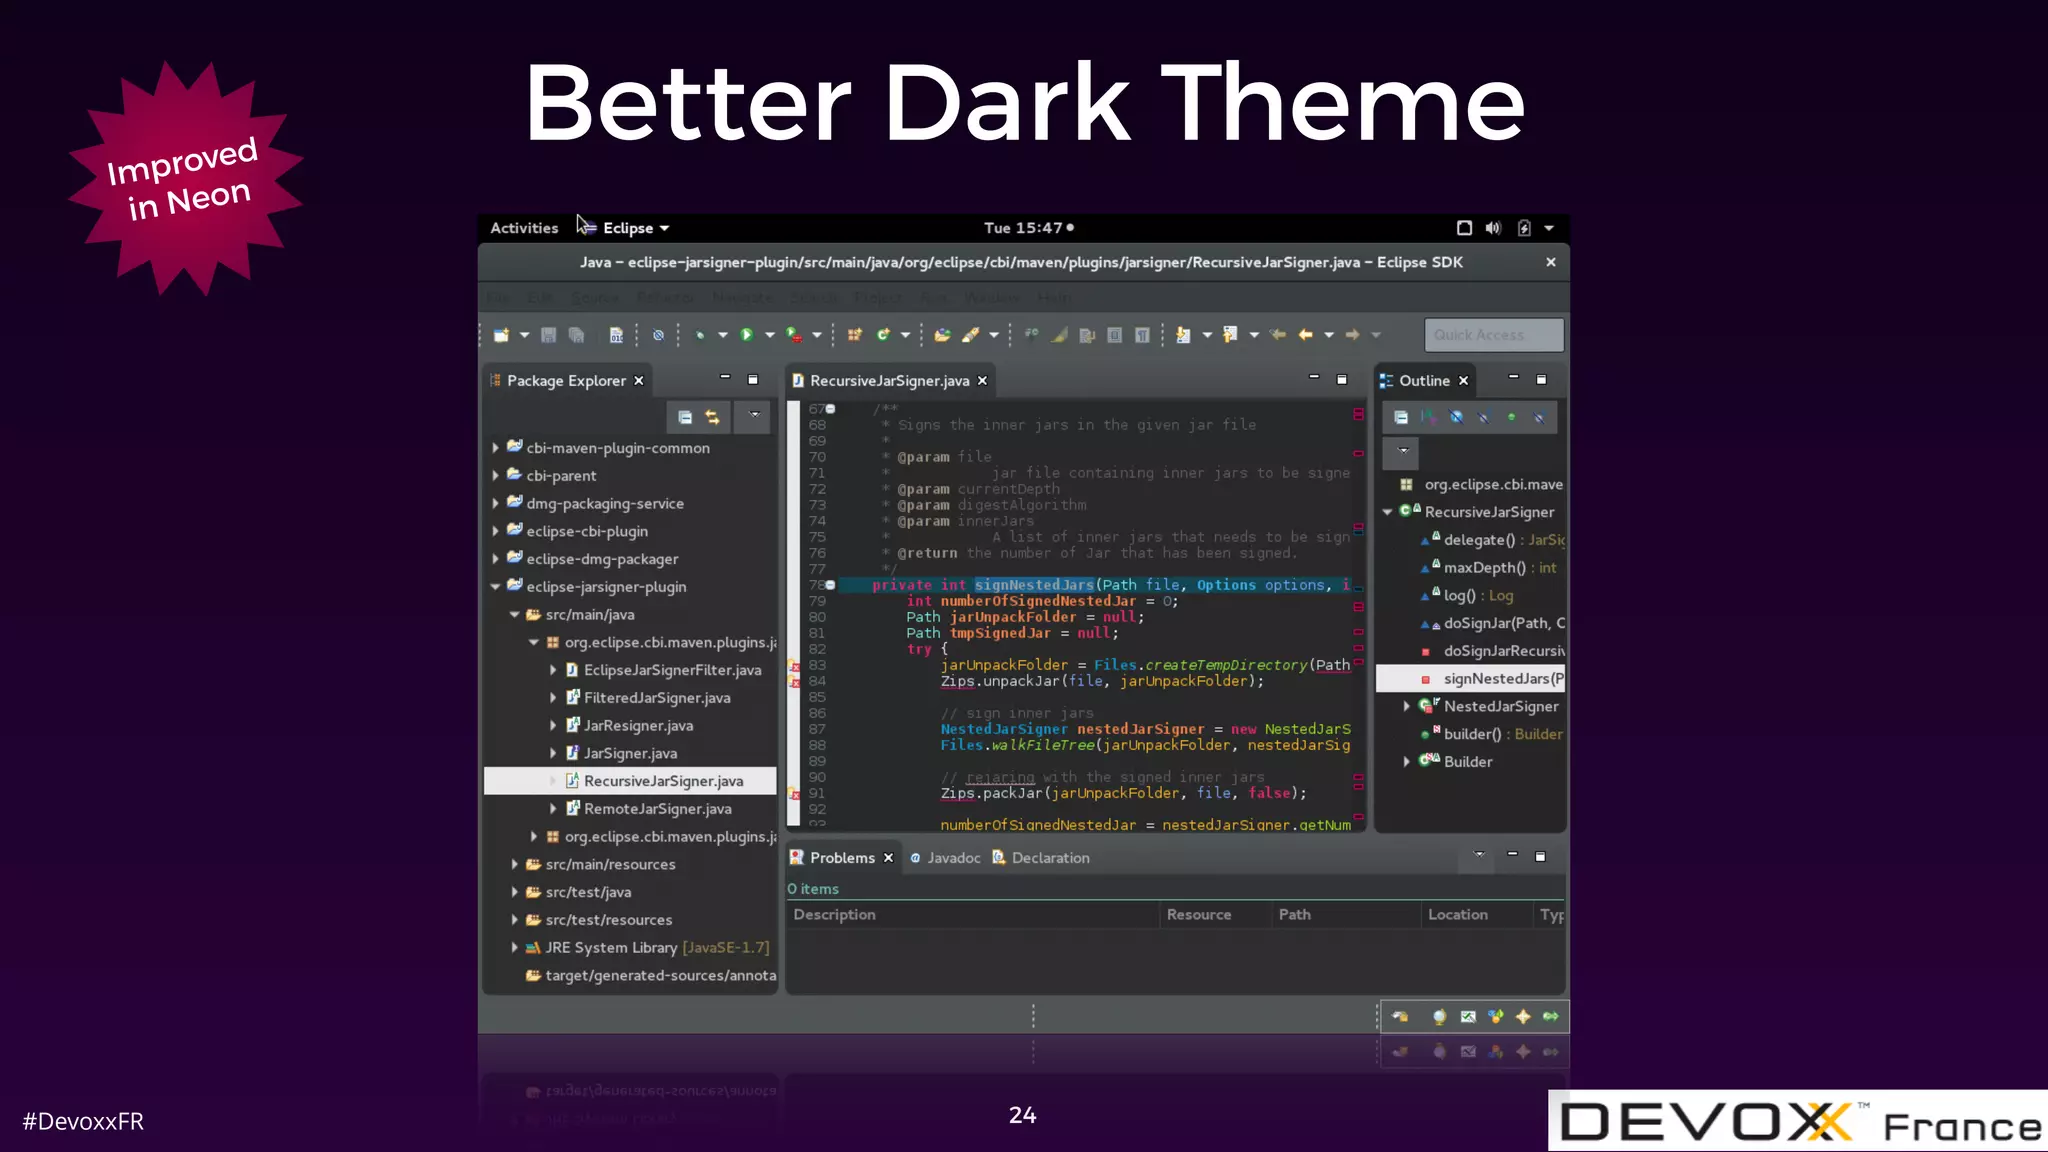2048x1152 pixels.
Task: Click the yellow star icon in bottom toolbar
Action: pyautogui.click(x=1523, y=1017)
